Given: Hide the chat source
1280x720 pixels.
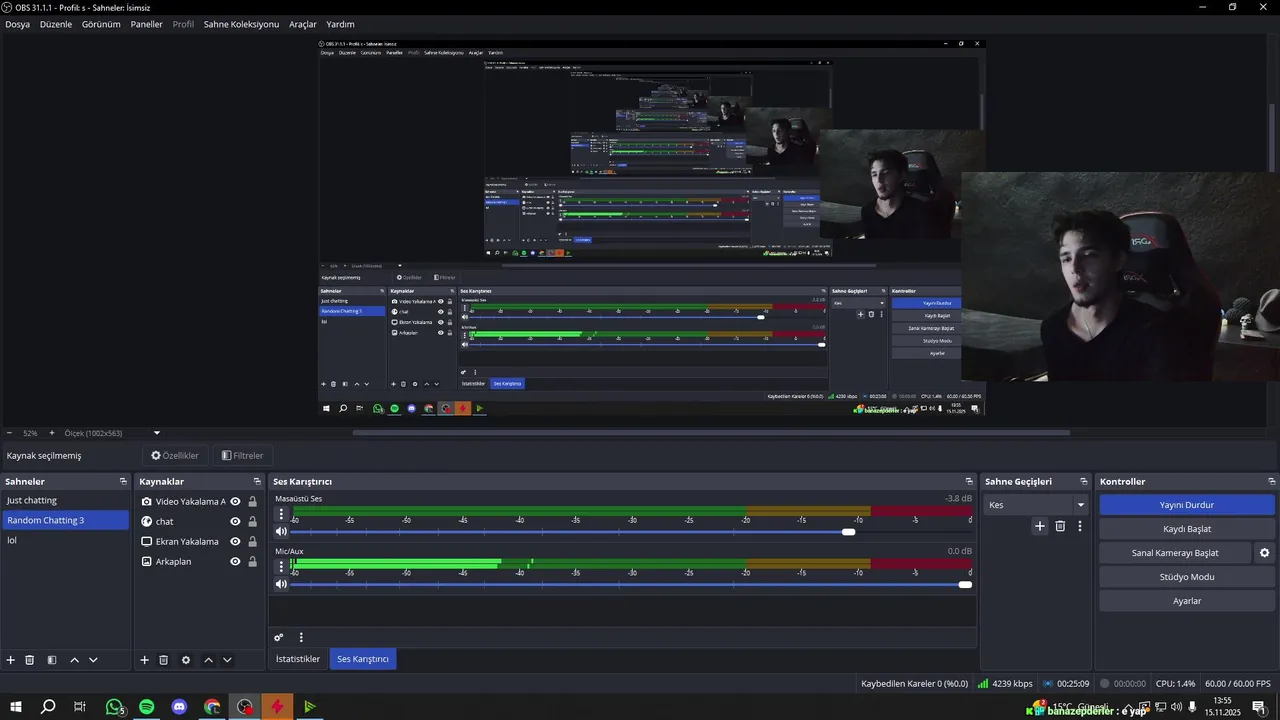Looking at the screenshot, I should tap(235, 522).
